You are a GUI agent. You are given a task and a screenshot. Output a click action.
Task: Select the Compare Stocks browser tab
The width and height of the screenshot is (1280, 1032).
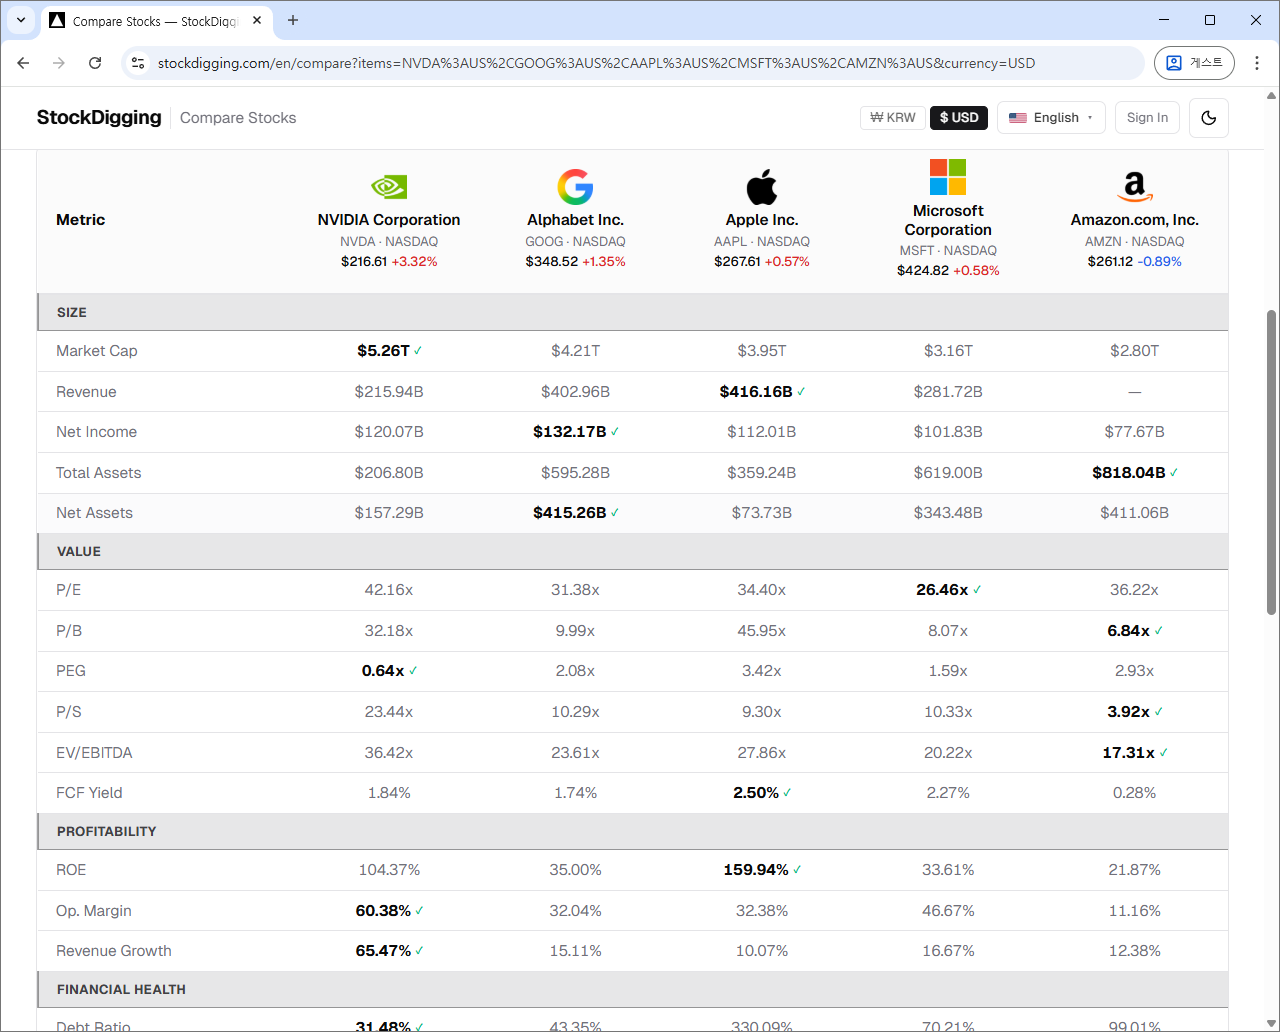[x=156, y=21]
